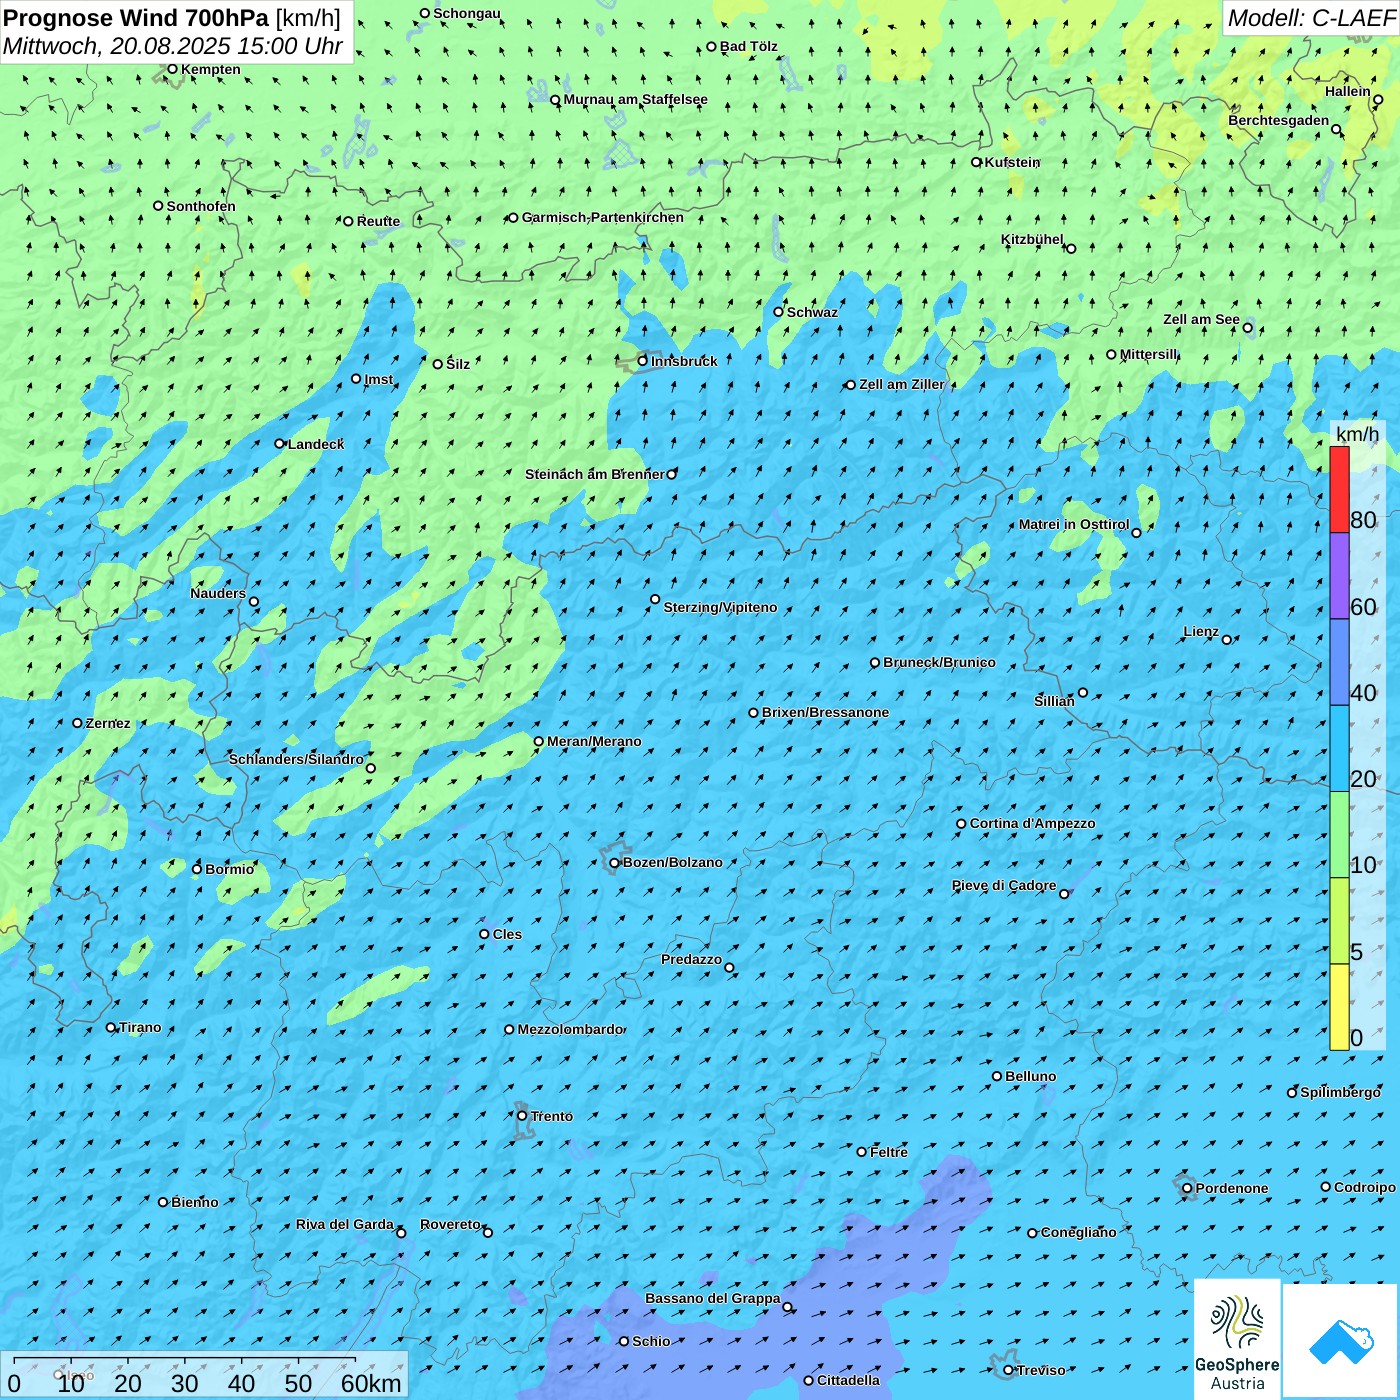Image resolution: width=1400 pixels, height=1400 pixels.
Task: Click the 'Garmisch-Partenkirchen' label
Action: coord(603,217)
